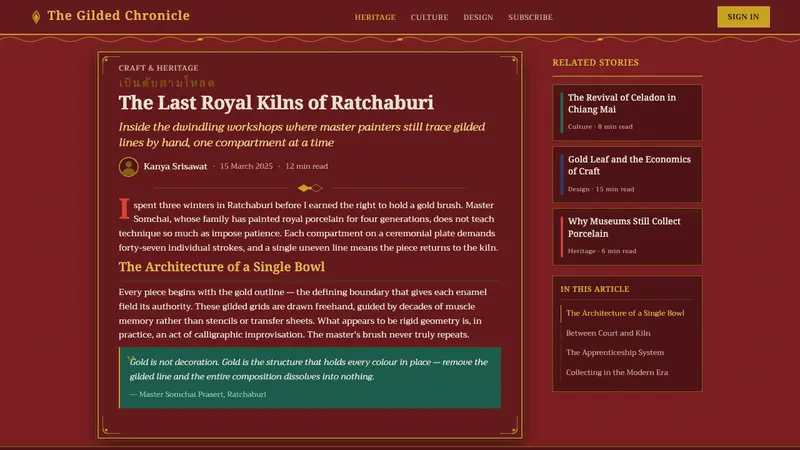Image resolution: width=800 pixels, height=450 pixels.
Task: Select Subscribe in the top navigation
Action: tap(530, 17)
